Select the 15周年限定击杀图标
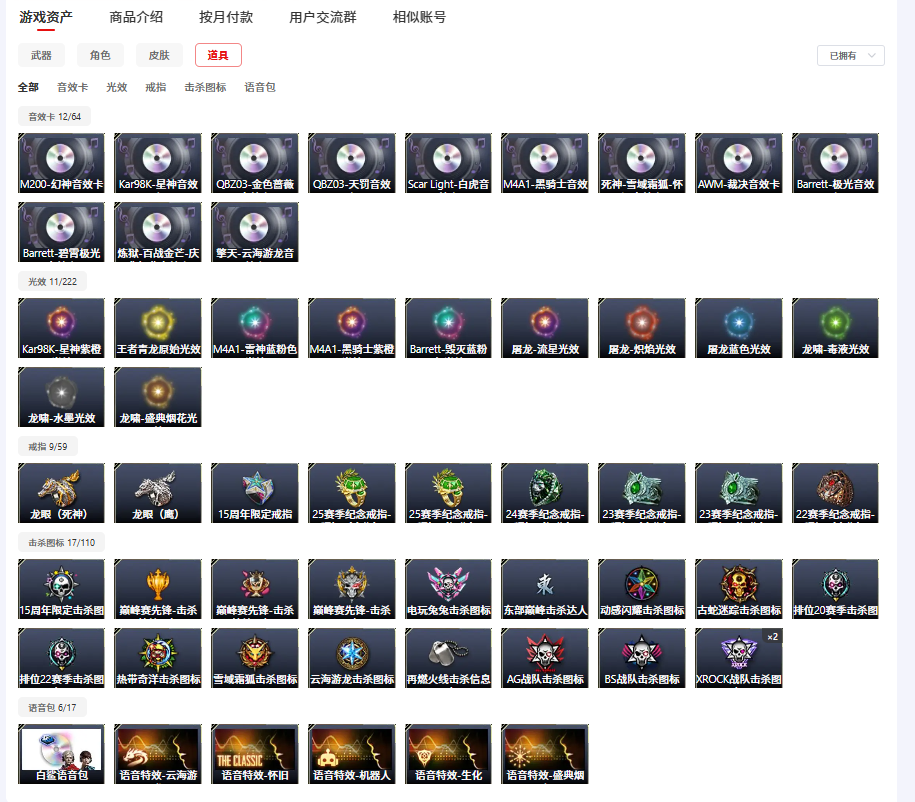The image size is (915, 802). tap(61, 589)
